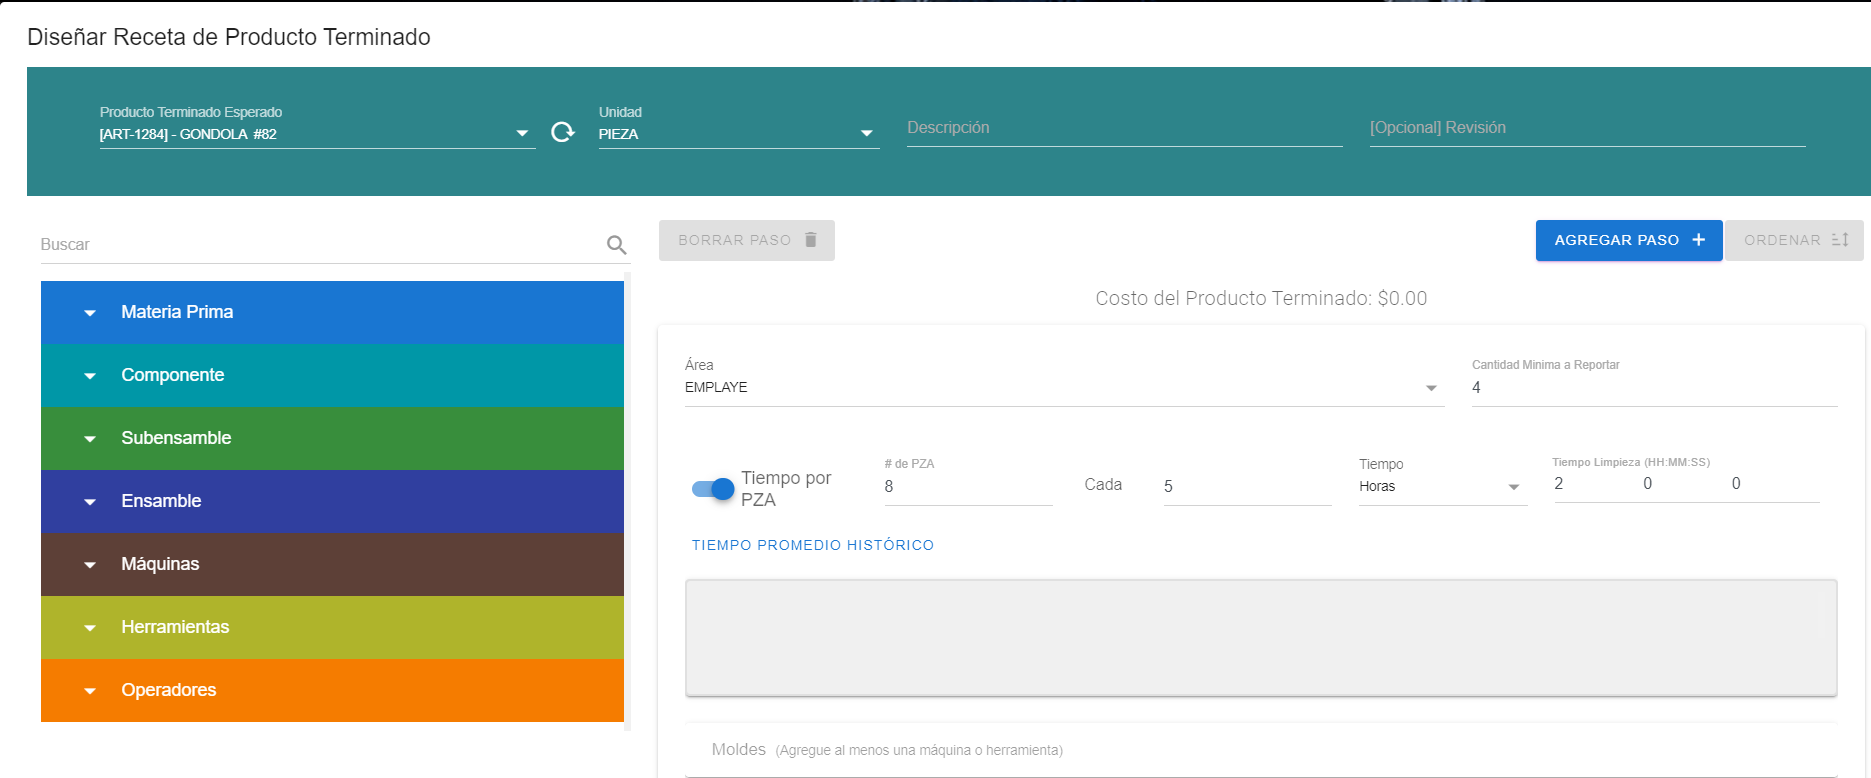Click the Descripción input field
This screenshot has width=1871, height=778.
pos(1123,129)
